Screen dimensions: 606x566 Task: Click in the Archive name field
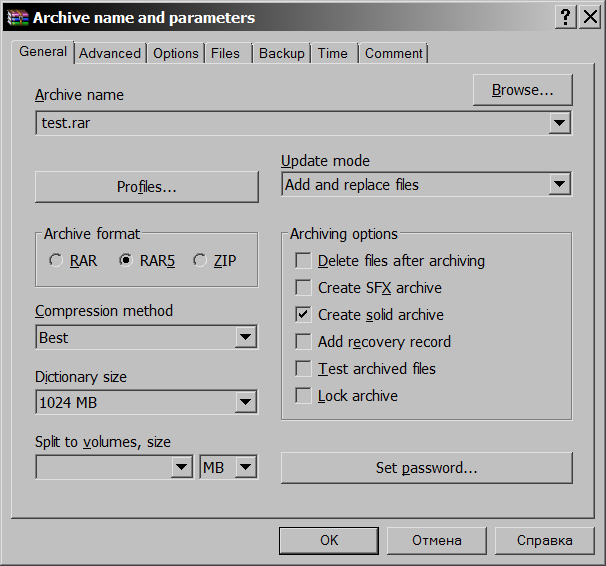tap(290, 123)
